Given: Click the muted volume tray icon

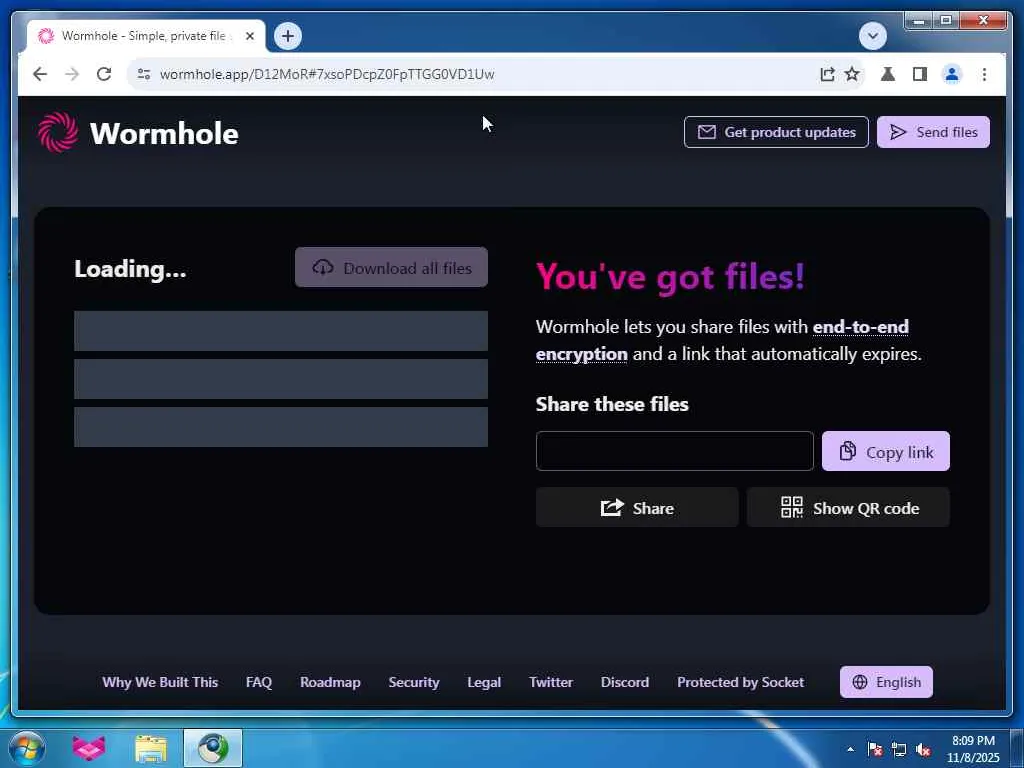Looking at the screenshot, I should [x=923, y=749].
